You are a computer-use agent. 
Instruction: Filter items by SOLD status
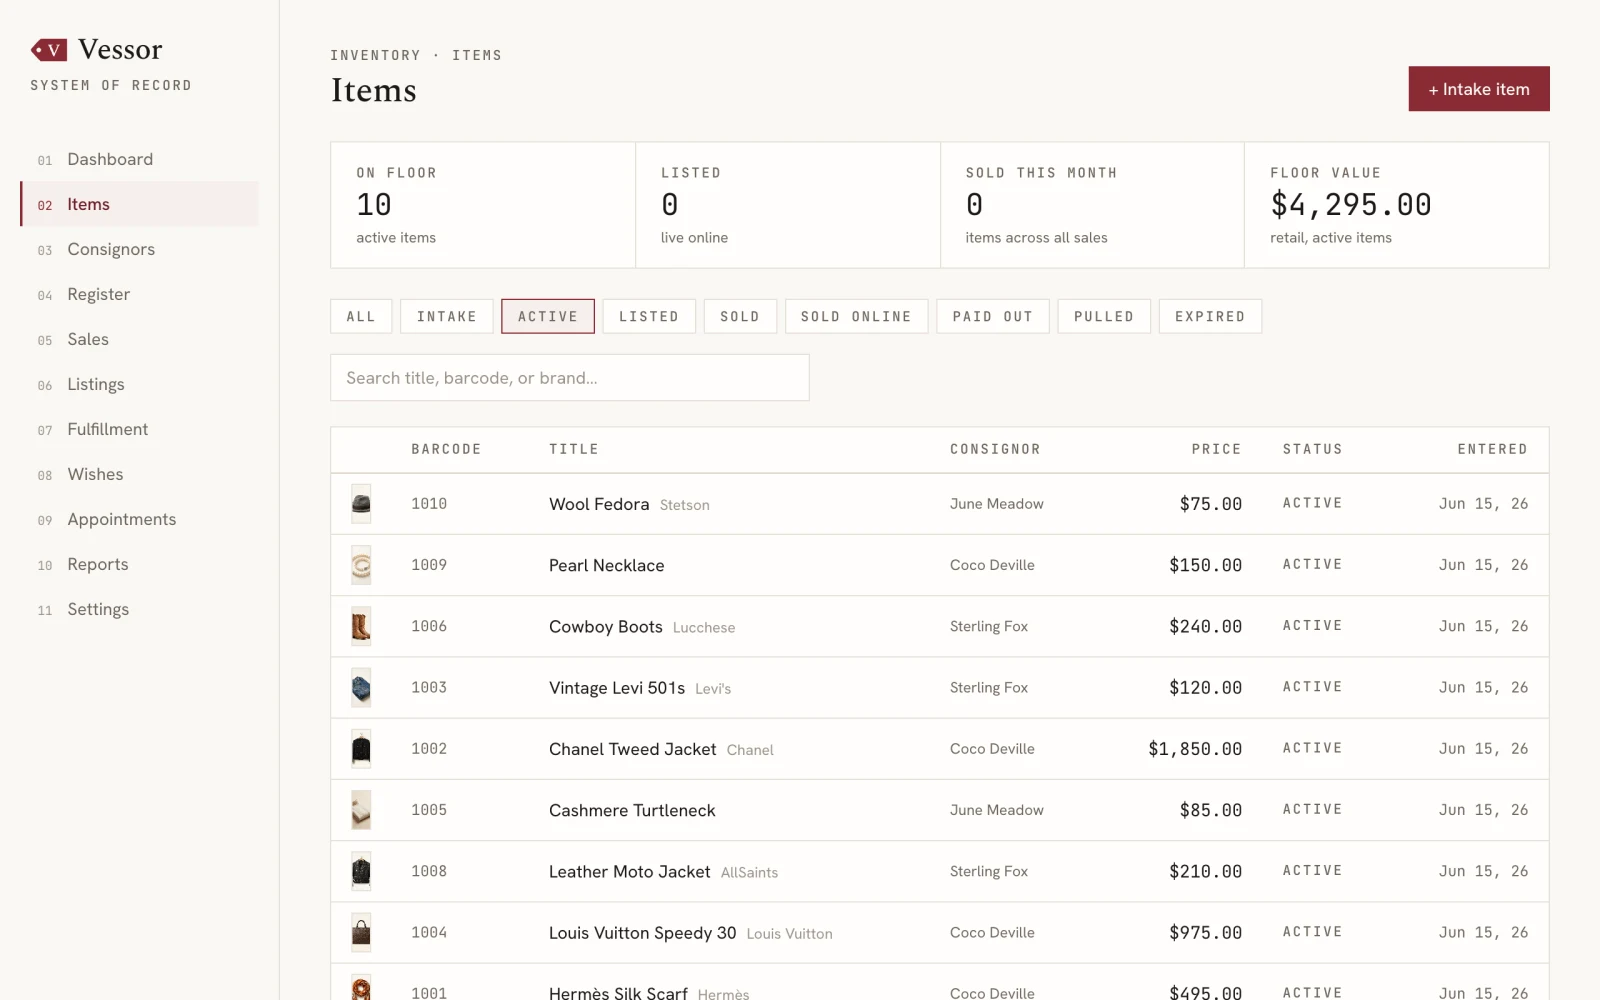click(740, 316)
